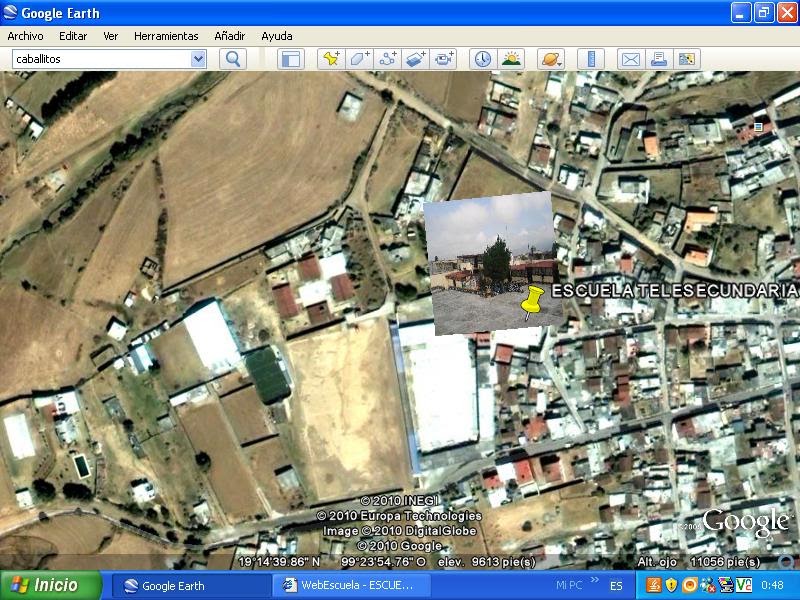Open the planet switcher (Saturn icon)
This screenshot has width=800, height=600.
[551, 59]
